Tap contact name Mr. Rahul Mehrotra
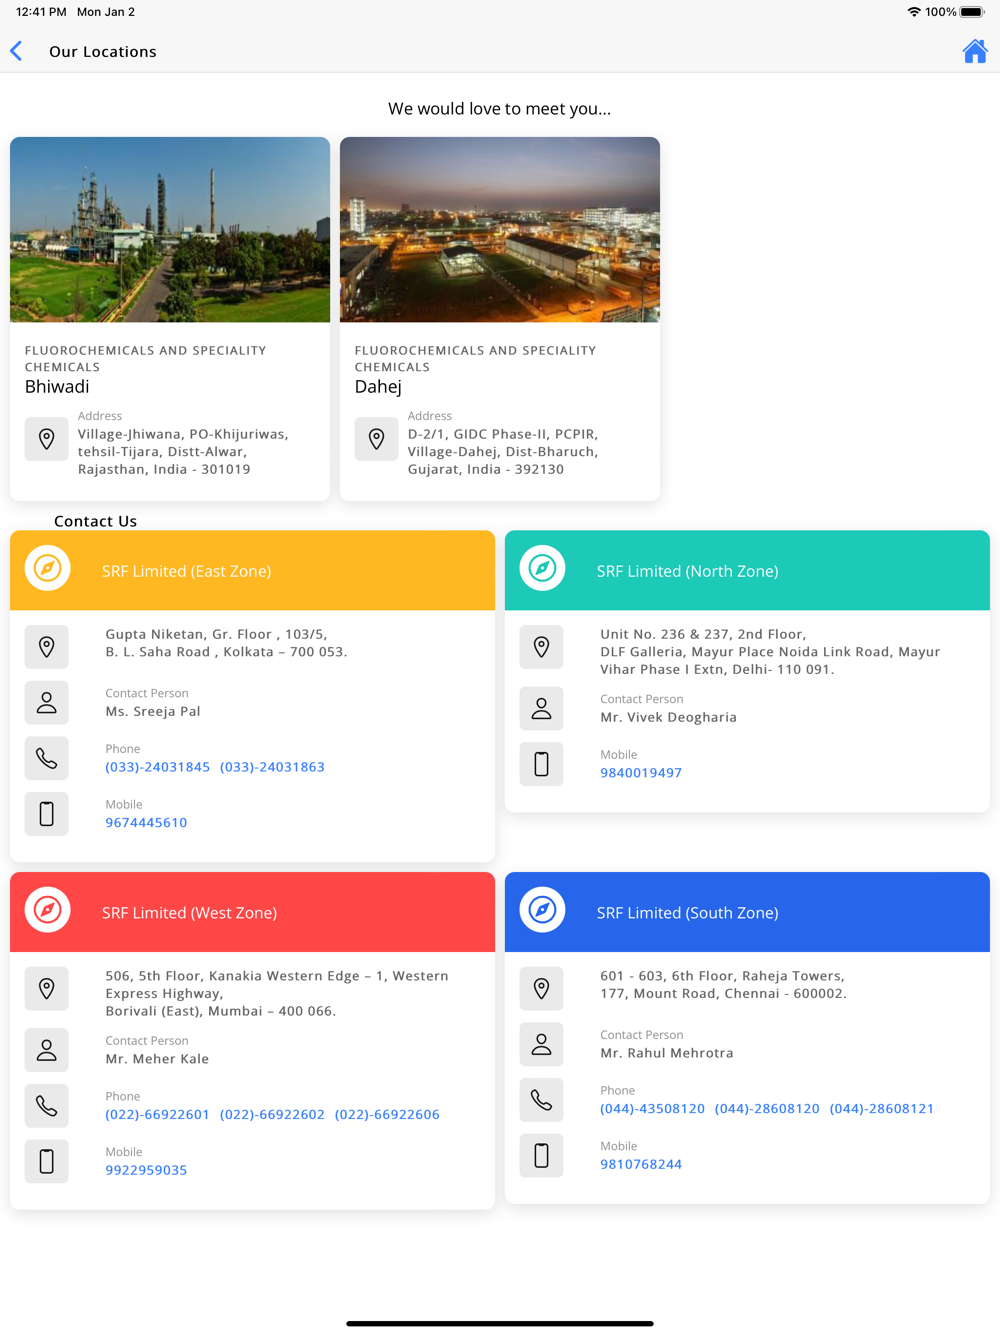1000x1334 pixels. (x=667, y=1053)
